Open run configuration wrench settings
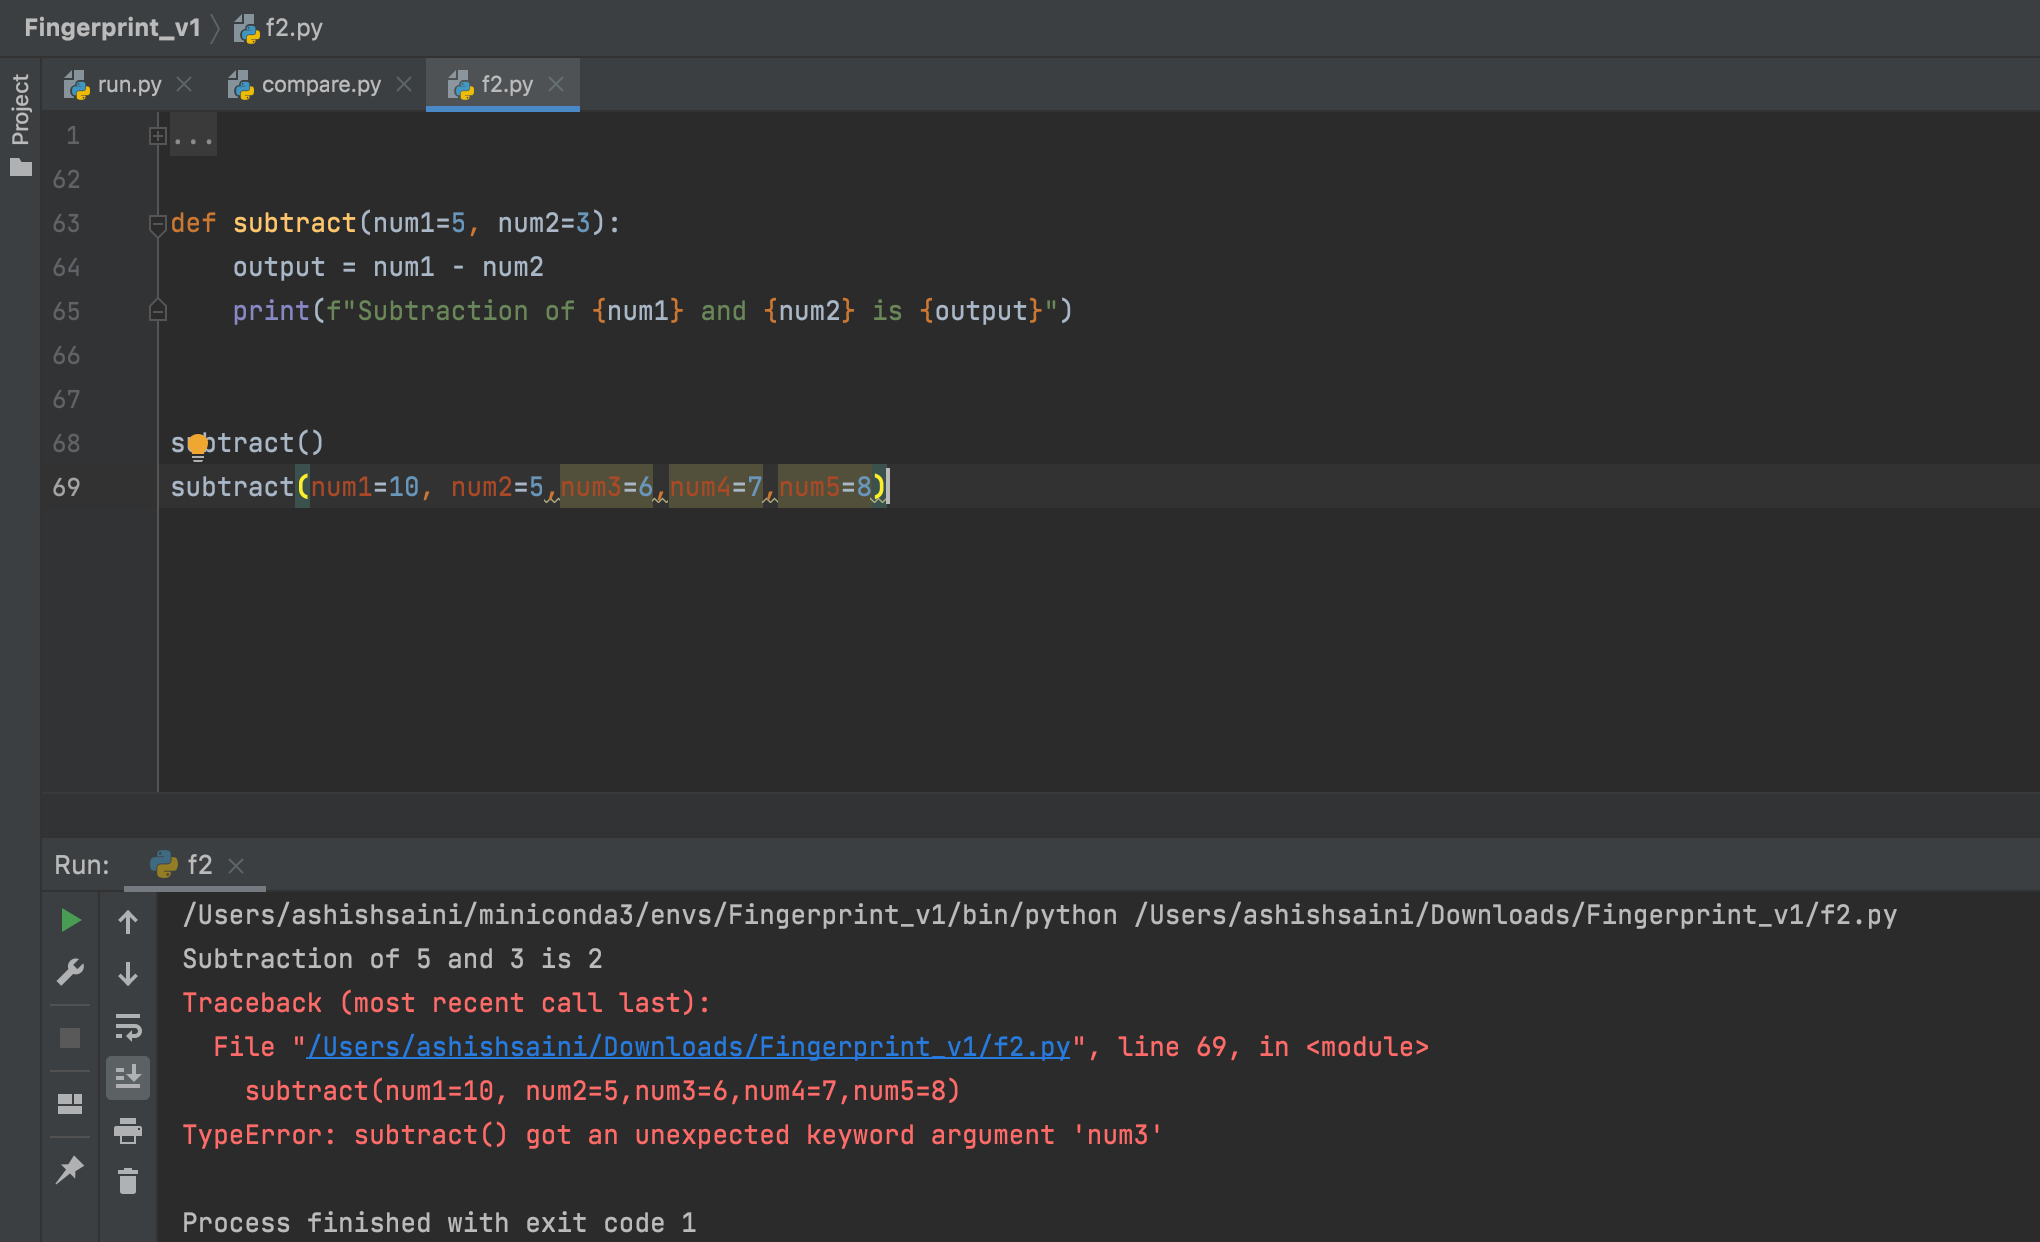Image resolution: width=2040 pixels, height=1242 pixels. pos(70,972)
